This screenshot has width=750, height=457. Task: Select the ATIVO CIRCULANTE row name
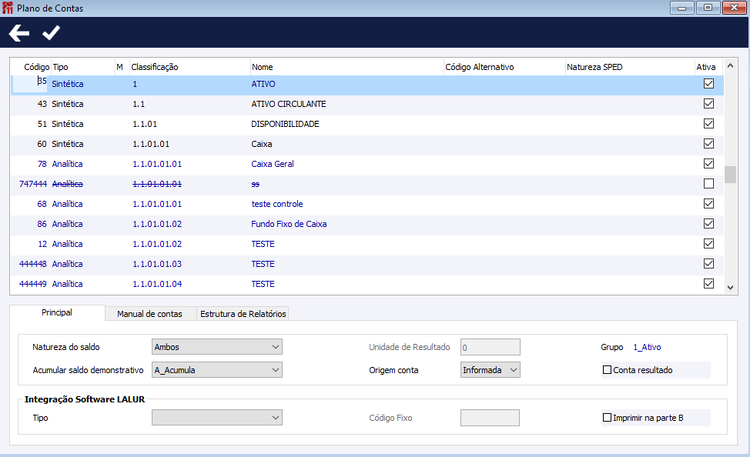(x=288, y=104)
